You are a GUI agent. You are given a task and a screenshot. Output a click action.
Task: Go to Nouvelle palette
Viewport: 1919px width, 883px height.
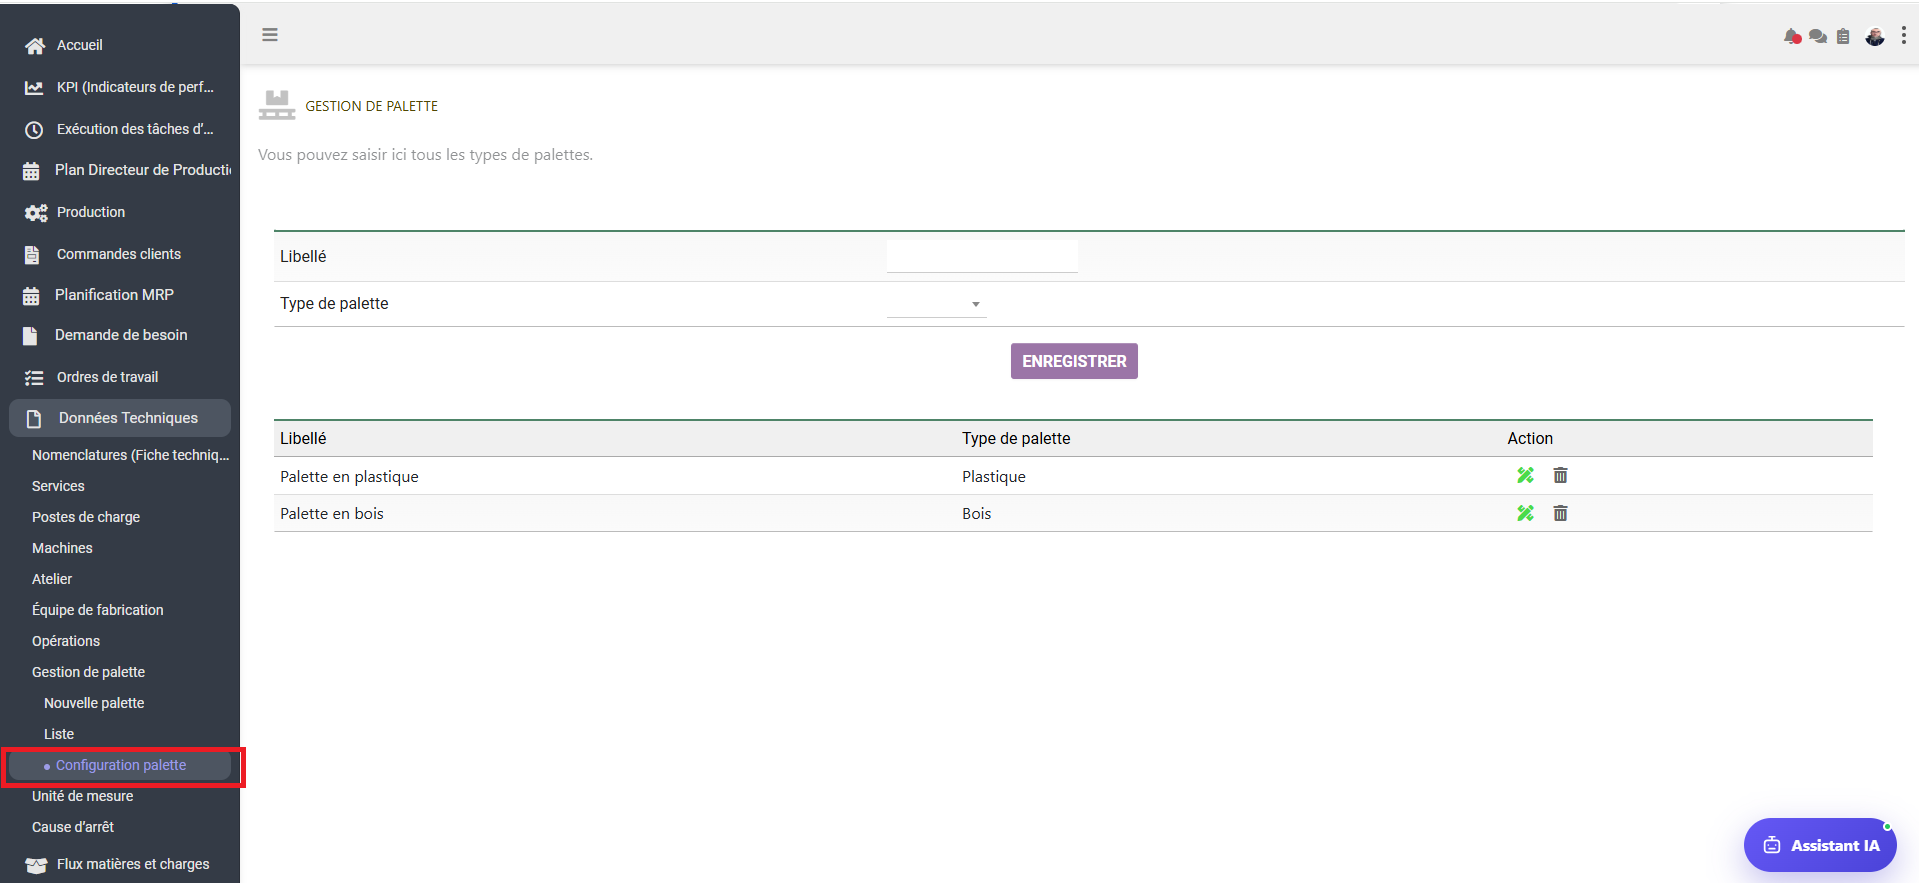tap(94, 703)
